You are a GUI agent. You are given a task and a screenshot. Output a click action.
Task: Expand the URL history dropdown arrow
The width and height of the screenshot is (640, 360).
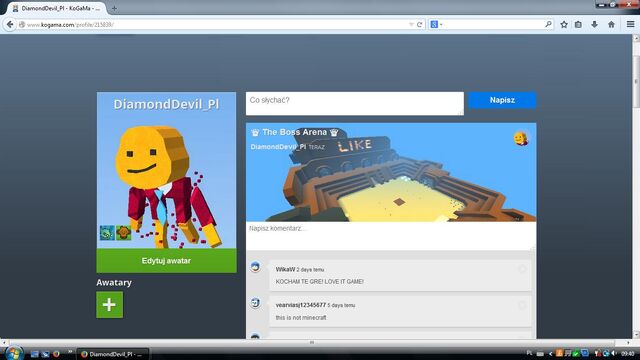point(411,24)
